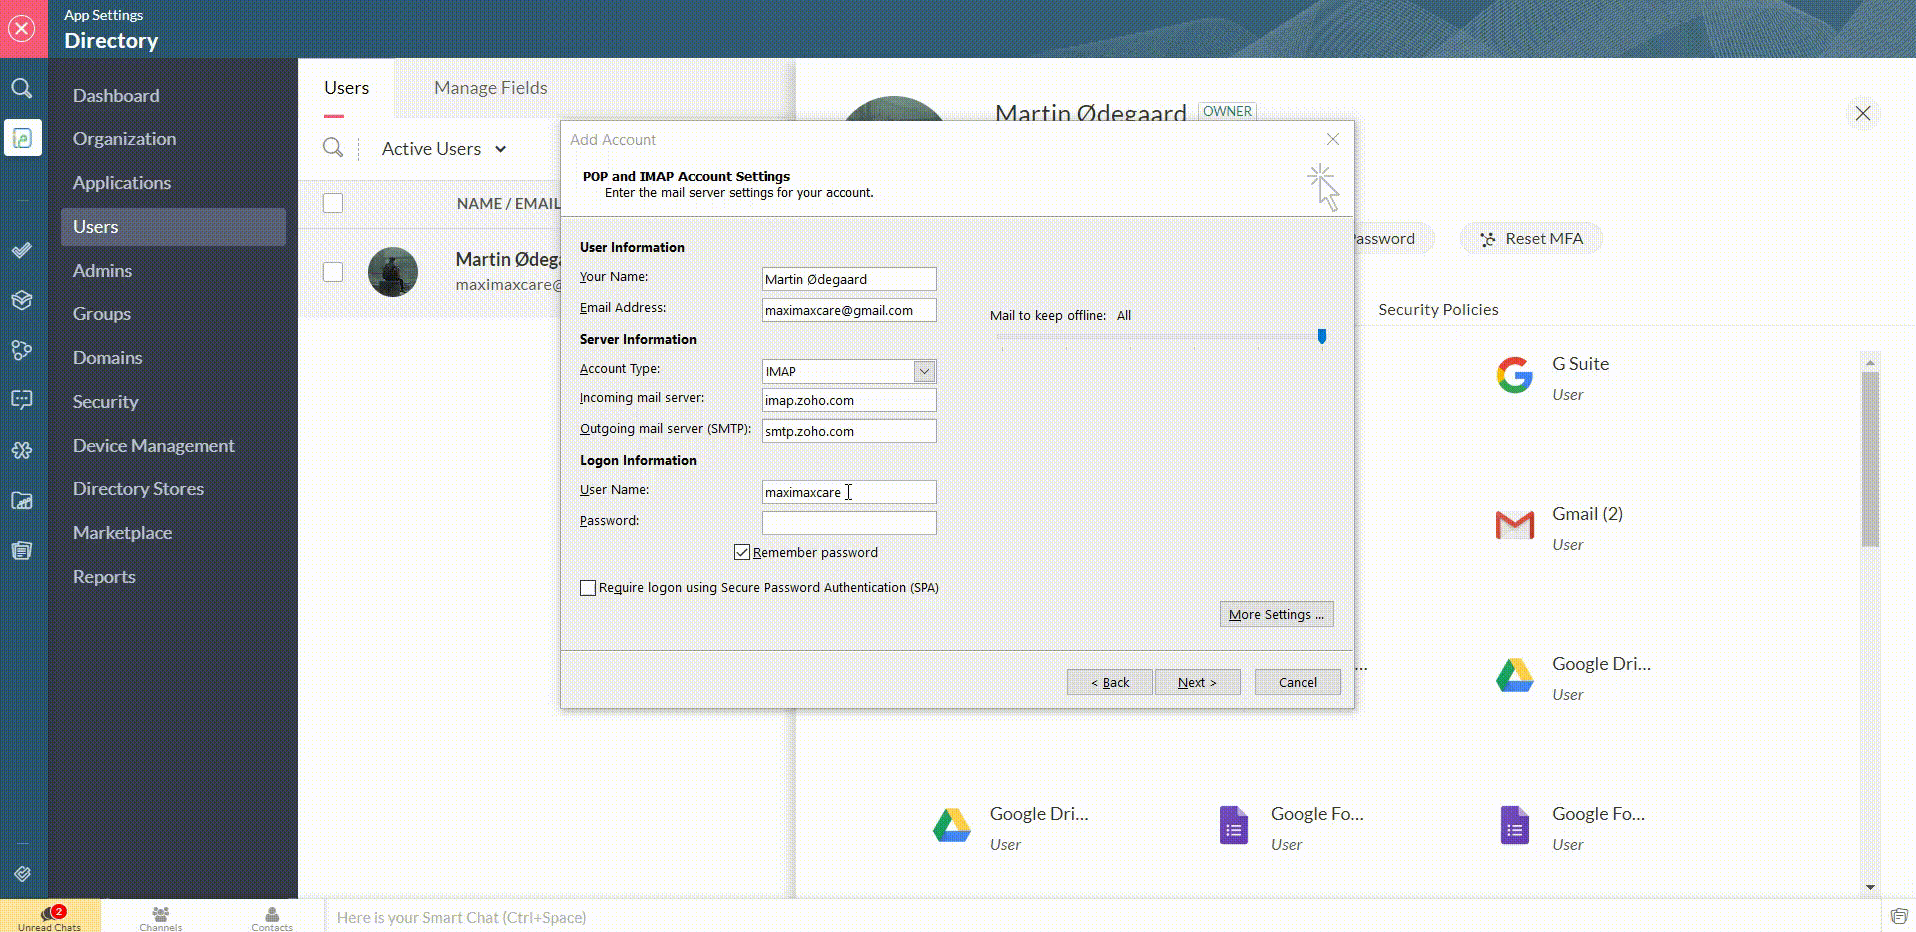Image resolution: width=1916 pixels, height=932 pixels.
Task: Open the Gmail app icon
Action: click(1514, 524)
